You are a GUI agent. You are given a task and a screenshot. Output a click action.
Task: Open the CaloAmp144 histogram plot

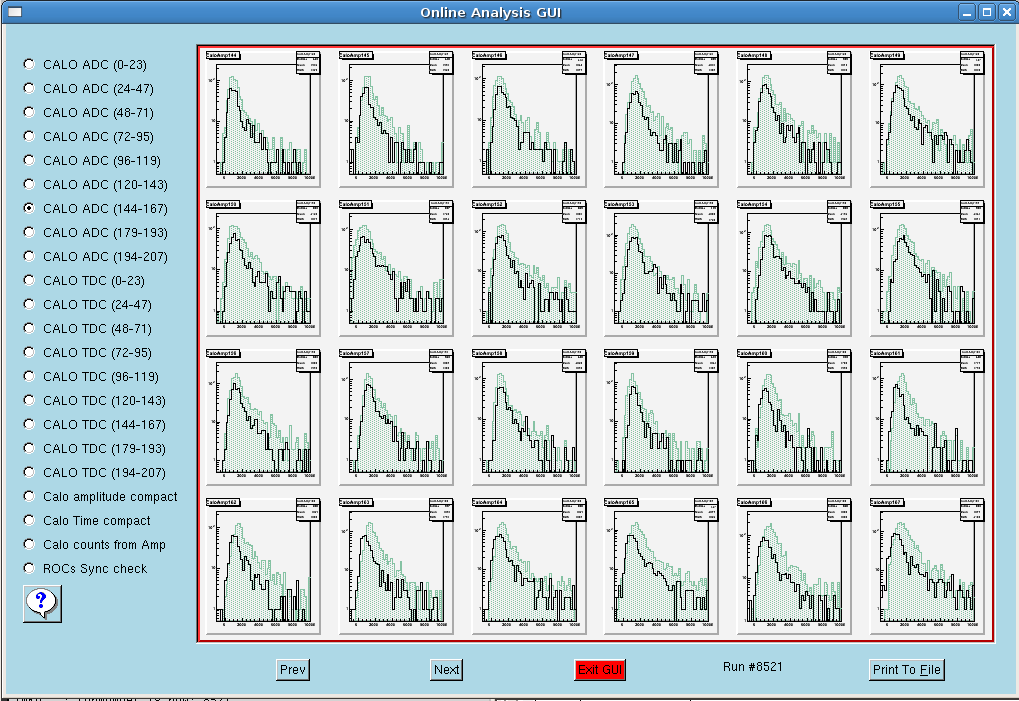tap(263, 119)
